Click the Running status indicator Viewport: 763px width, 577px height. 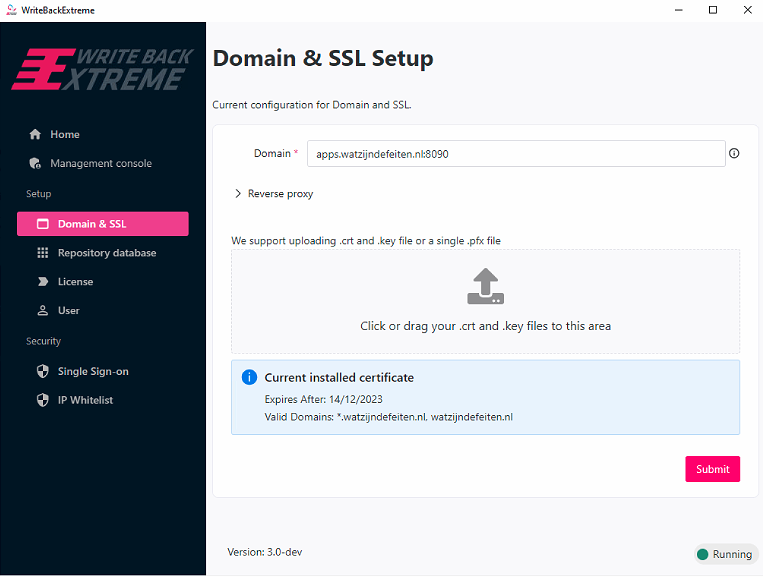pos(725,554)
